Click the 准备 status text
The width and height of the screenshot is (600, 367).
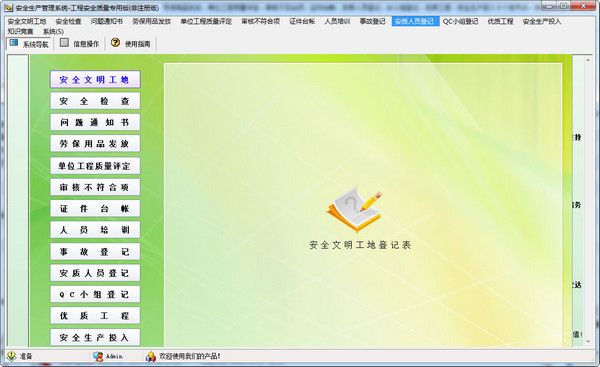(x=26, y=356)
